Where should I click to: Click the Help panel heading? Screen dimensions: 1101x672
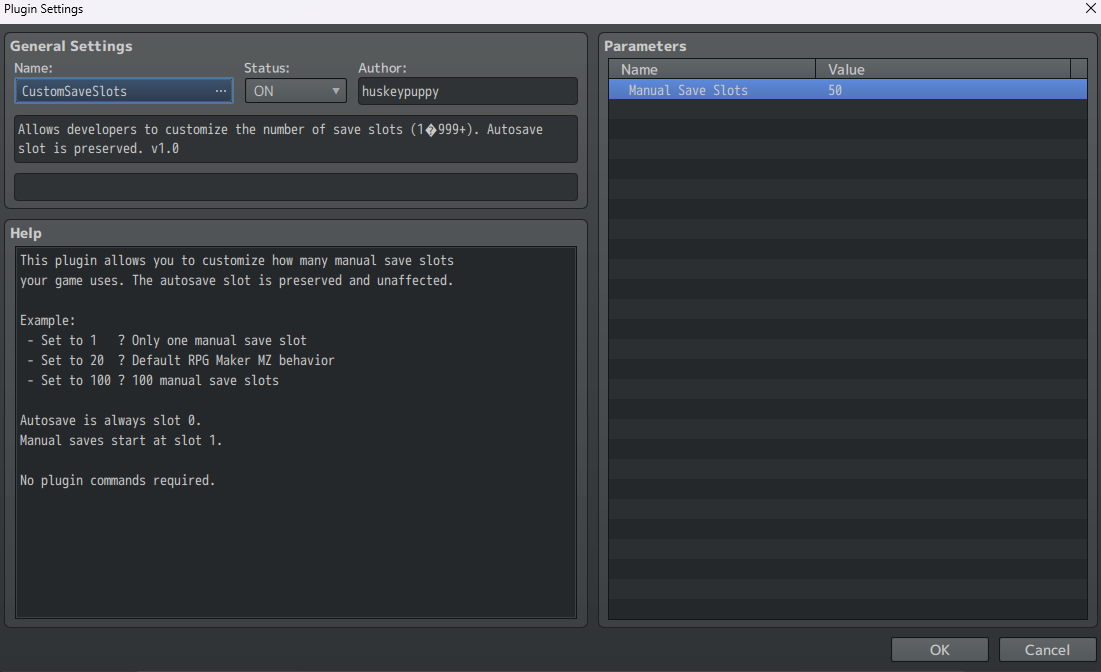(x=26, y=233)
